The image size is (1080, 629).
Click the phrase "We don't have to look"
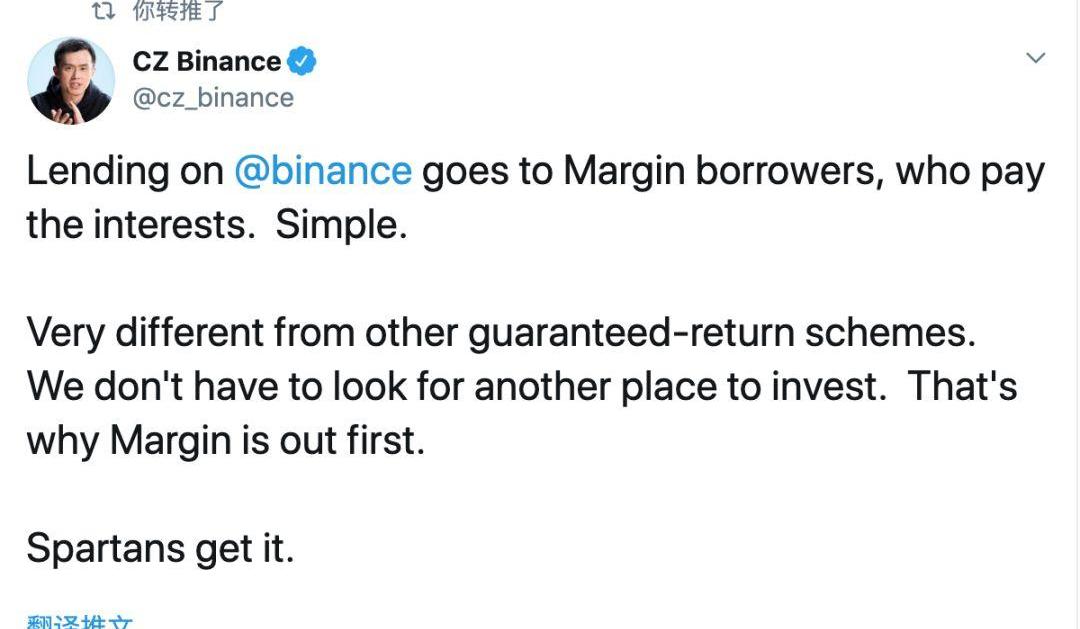pos(210,387)
